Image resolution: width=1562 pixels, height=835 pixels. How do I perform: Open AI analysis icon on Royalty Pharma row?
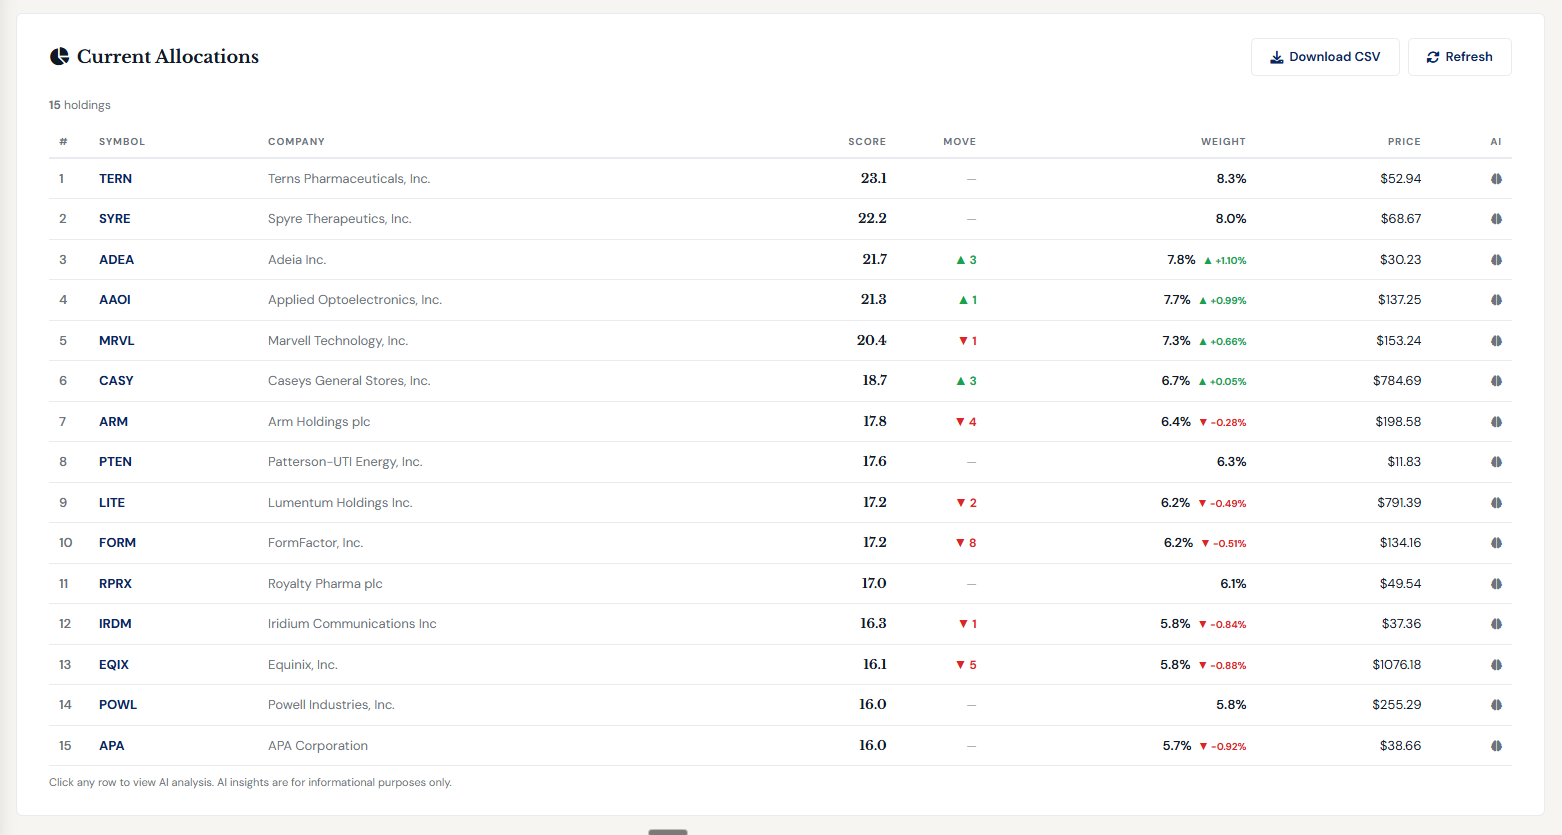(1496, 583)
